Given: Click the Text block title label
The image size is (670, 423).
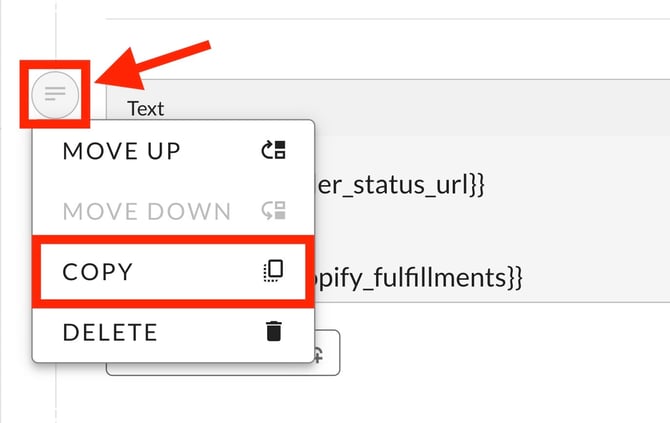Looking at the screenshot, I should point(146,109).
